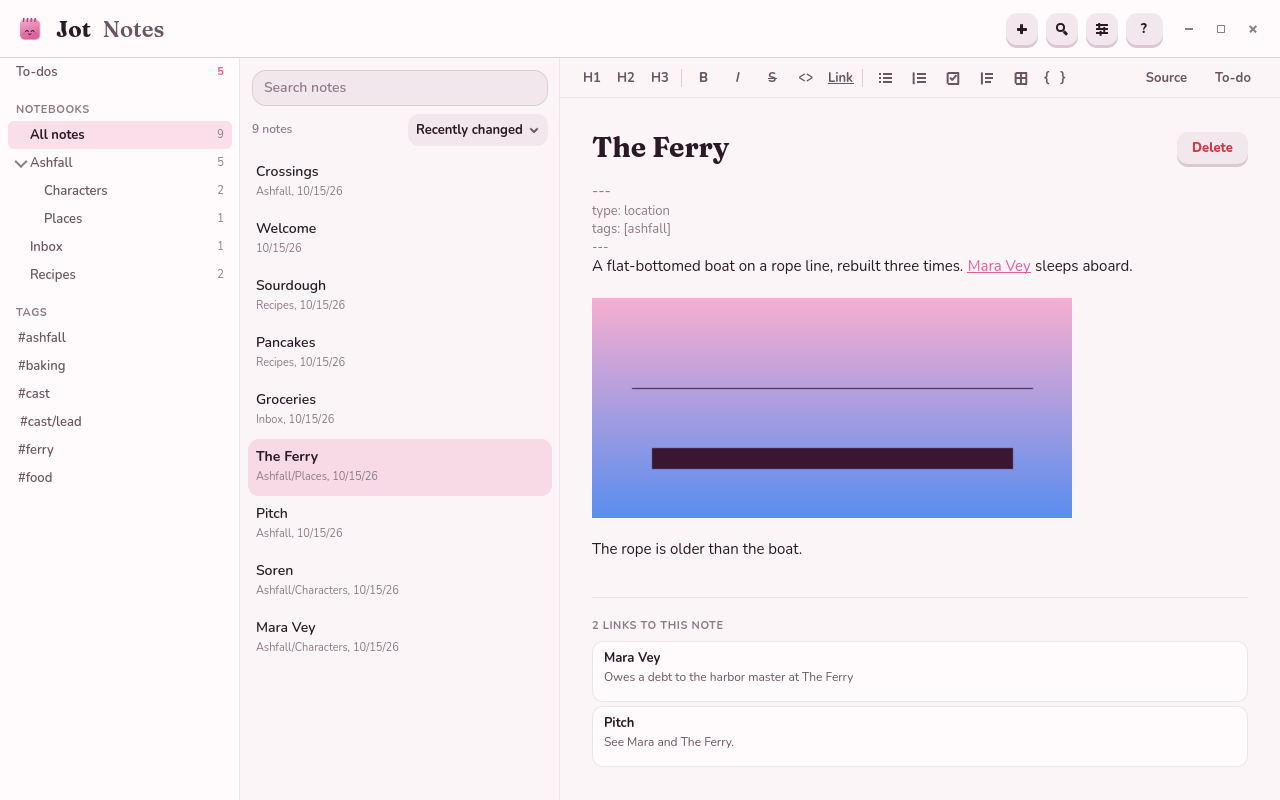
Task: Apply italic formatting
Action: (x=738, y=78)
